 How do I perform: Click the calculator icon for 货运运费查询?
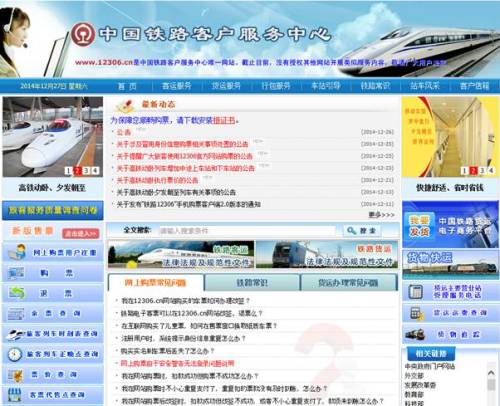417,313
